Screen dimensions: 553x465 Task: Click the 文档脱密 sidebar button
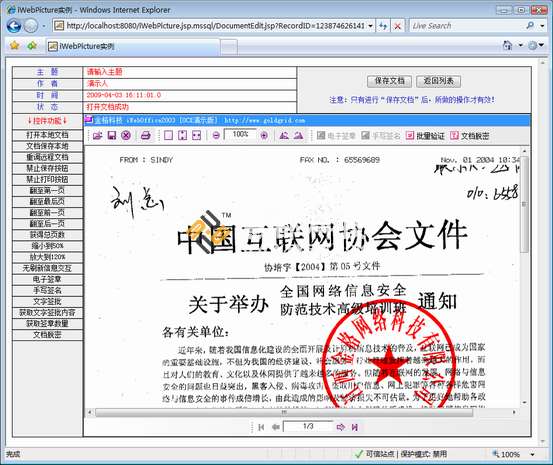coord(47,335)
